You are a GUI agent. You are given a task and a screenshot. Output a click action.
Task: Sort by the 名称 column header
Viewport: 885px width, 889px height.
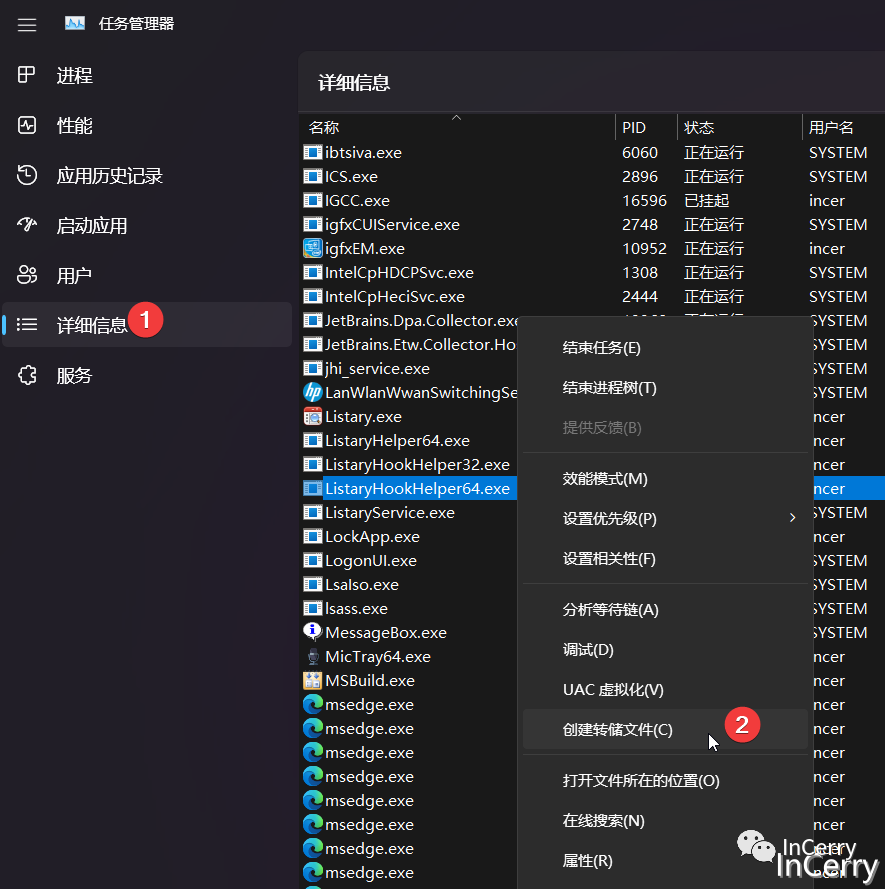click(x=457, y=127)
